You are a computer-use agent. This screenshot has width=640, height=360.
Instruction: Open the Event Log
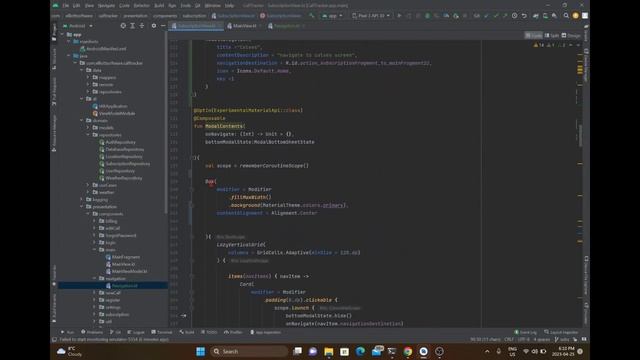(525, 332)
